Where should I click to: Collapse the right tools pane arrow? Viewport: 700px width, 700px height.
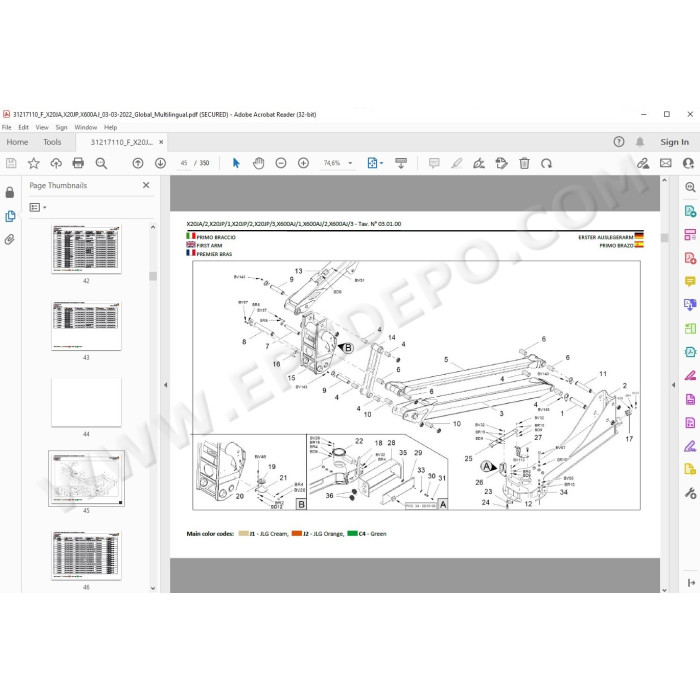[674, 385]
